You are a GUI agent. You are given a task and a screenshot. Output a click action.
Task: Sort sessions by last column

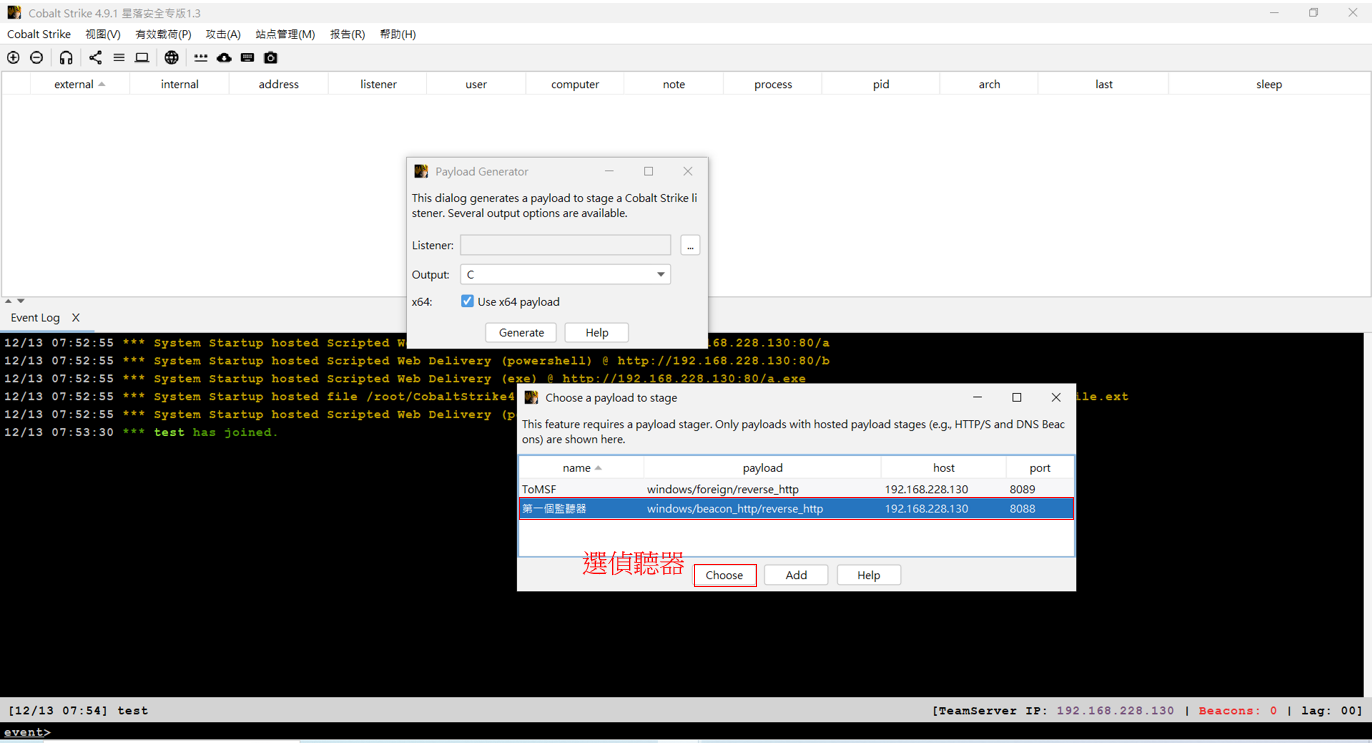pos(1103,84)
